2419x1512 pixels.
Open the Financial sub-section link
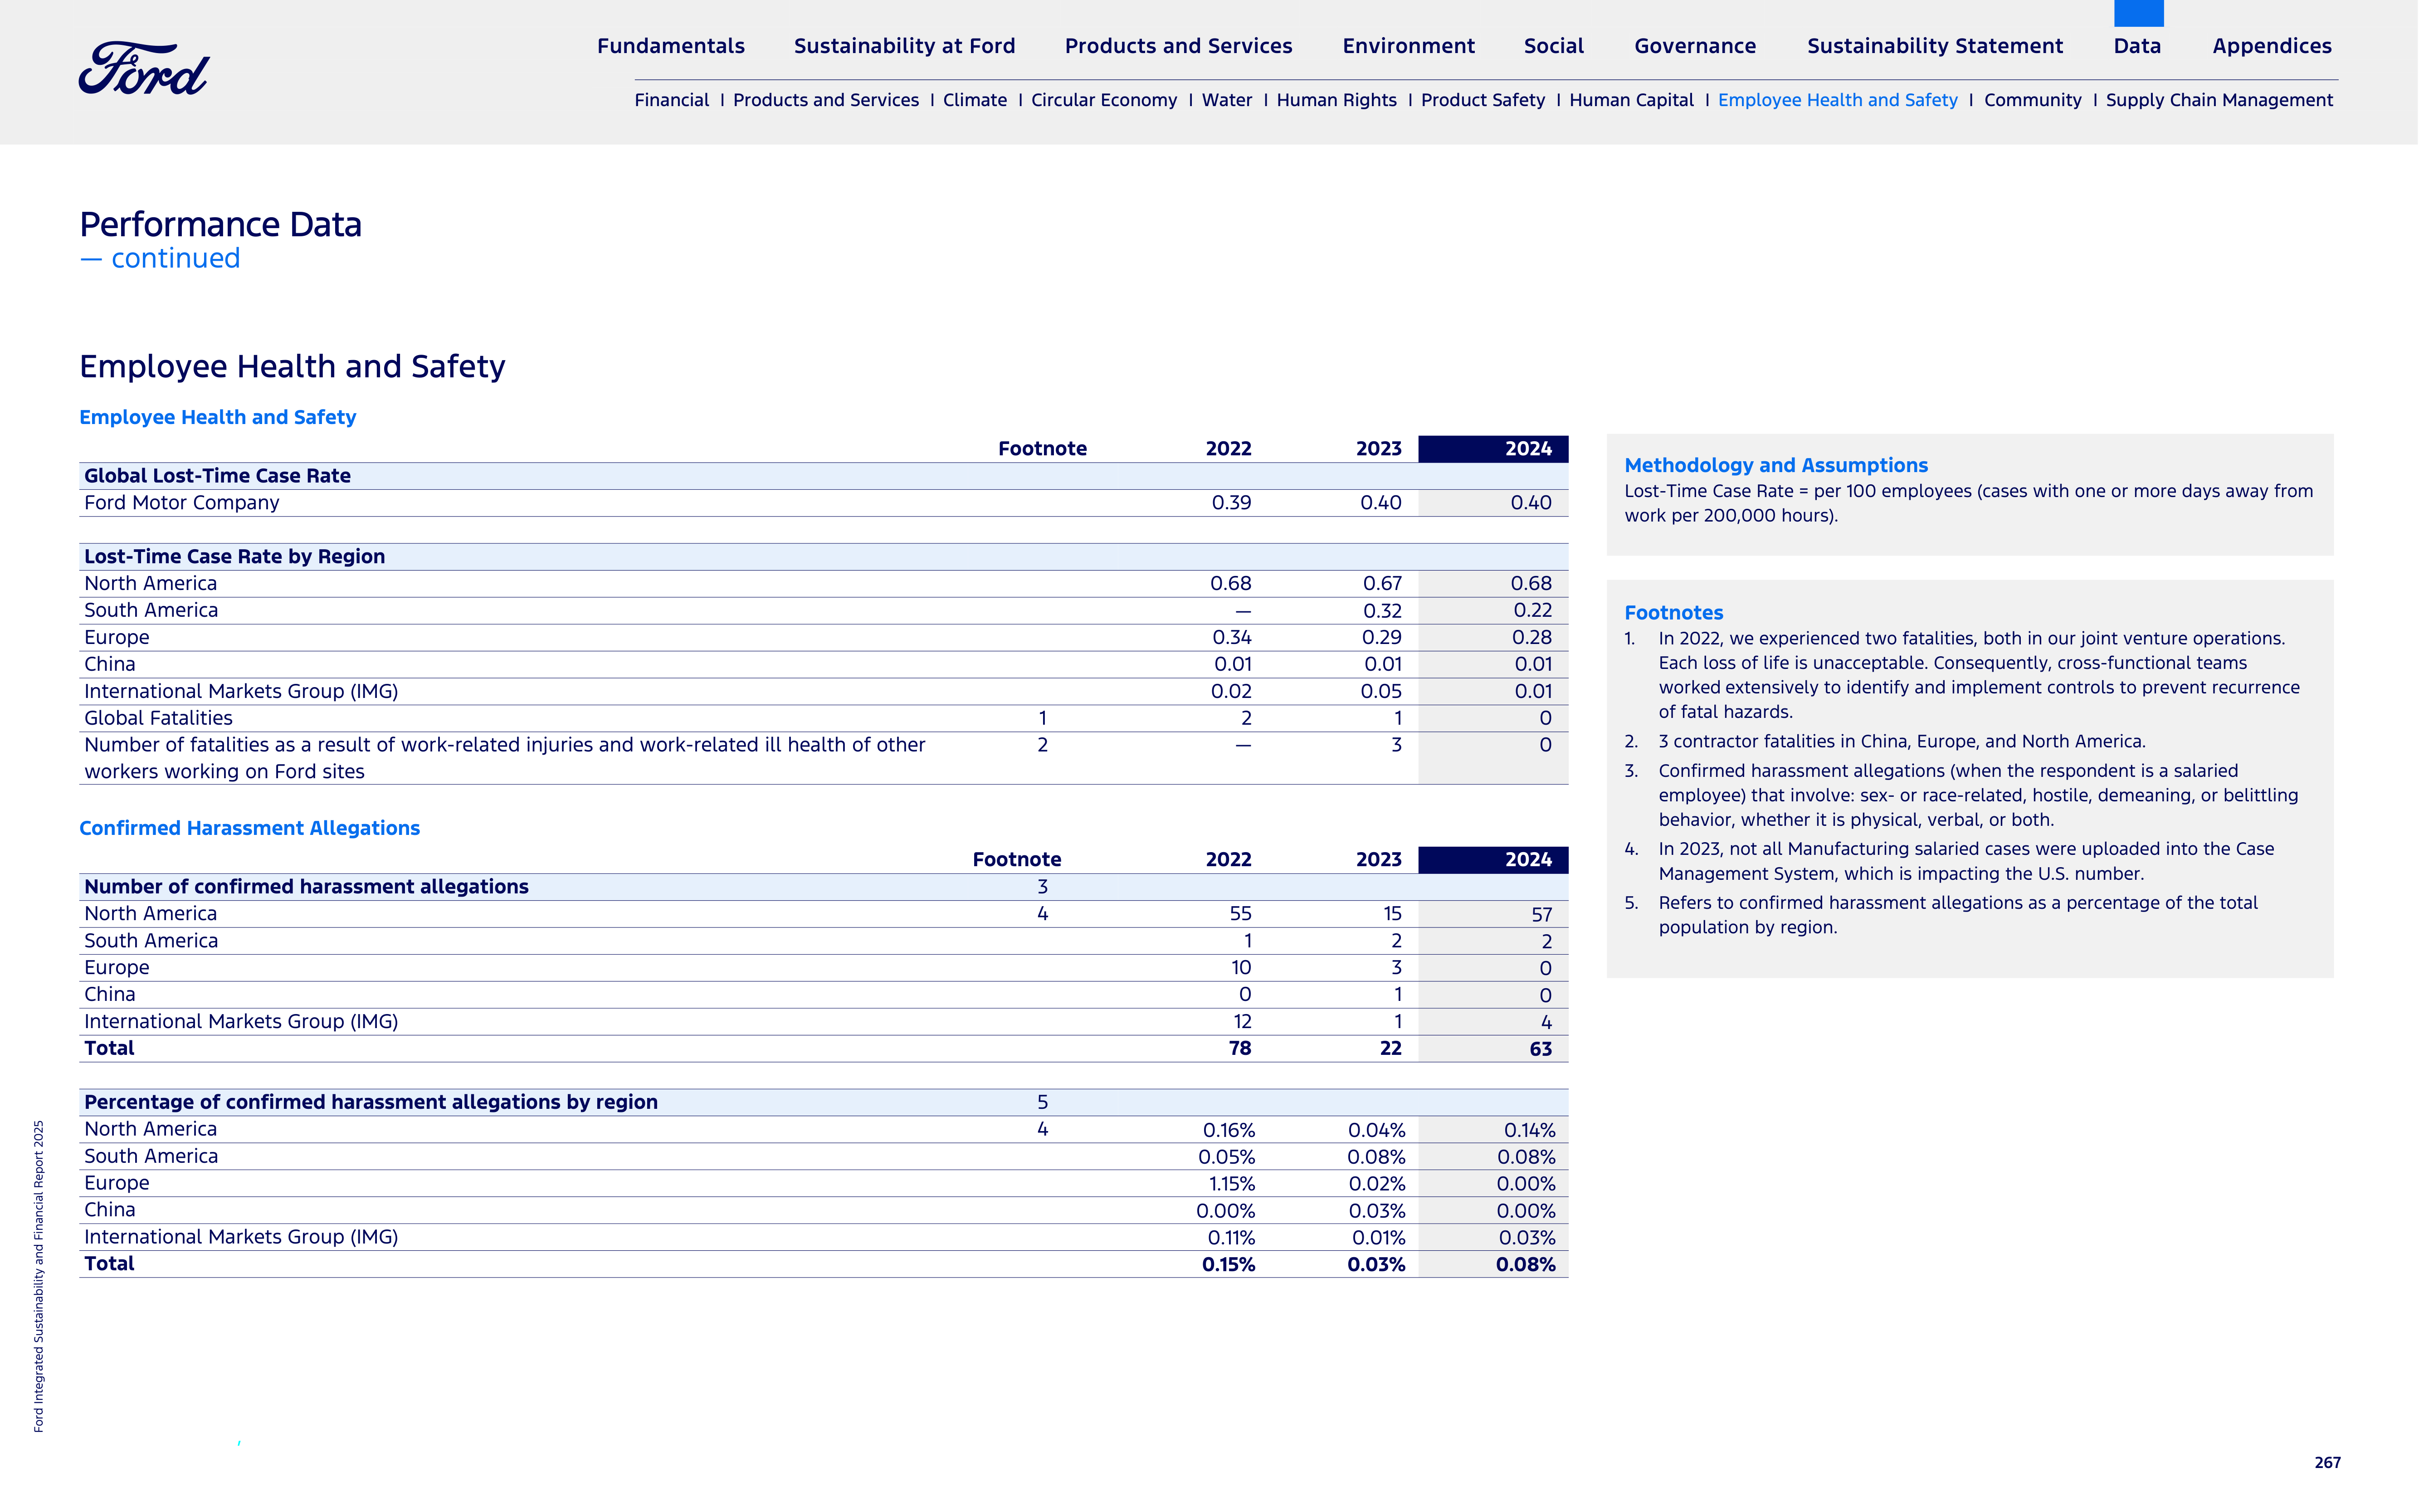pos(672,100)
